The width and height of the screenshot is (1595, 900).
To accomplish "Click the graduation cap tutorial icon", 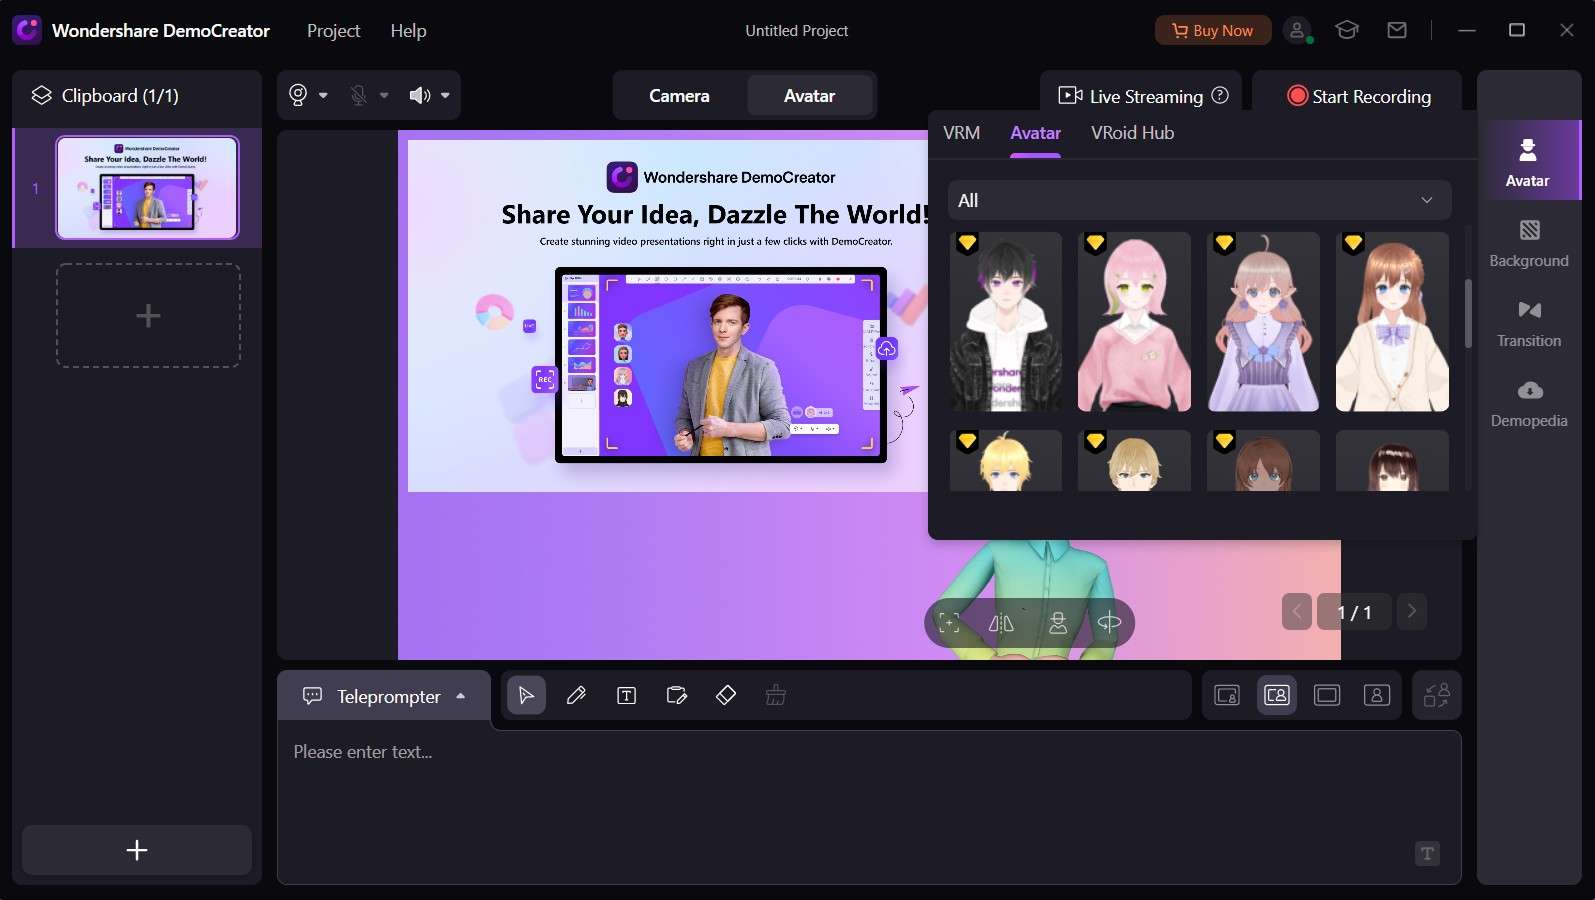I will 1347,31.
